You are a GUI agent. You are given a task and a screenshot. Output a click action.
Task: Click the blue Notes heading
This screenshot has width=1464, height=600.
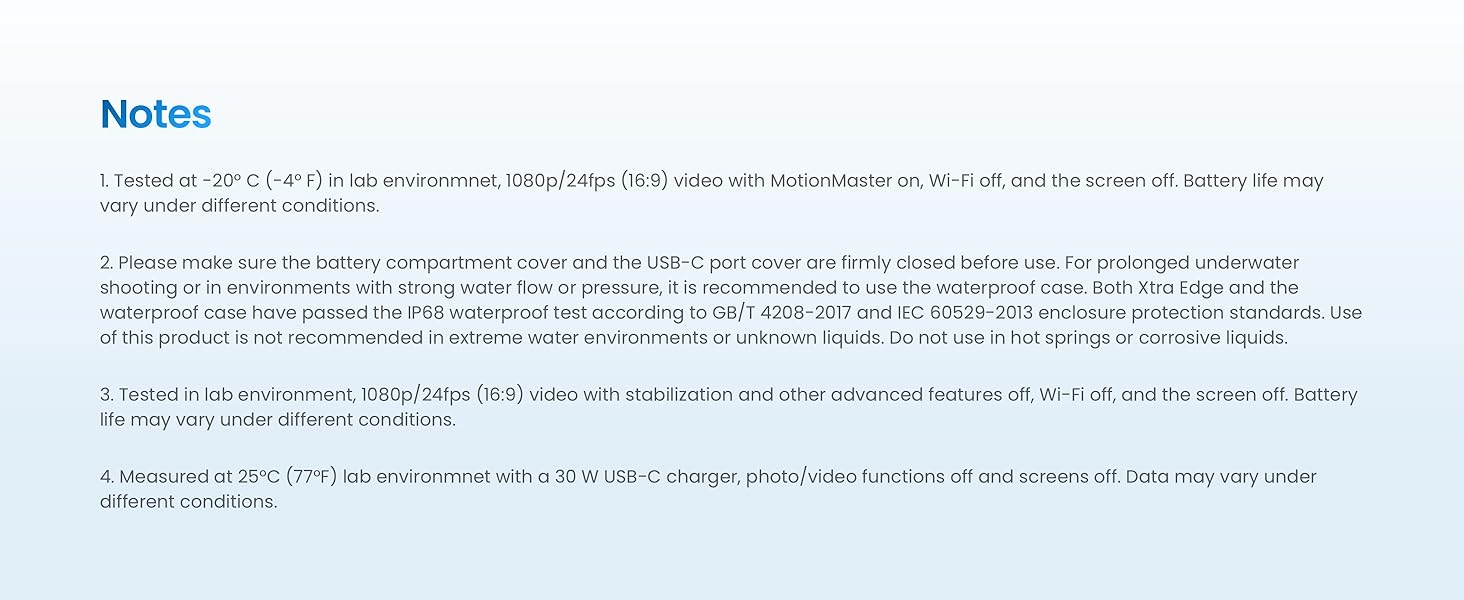click(155, 115)
